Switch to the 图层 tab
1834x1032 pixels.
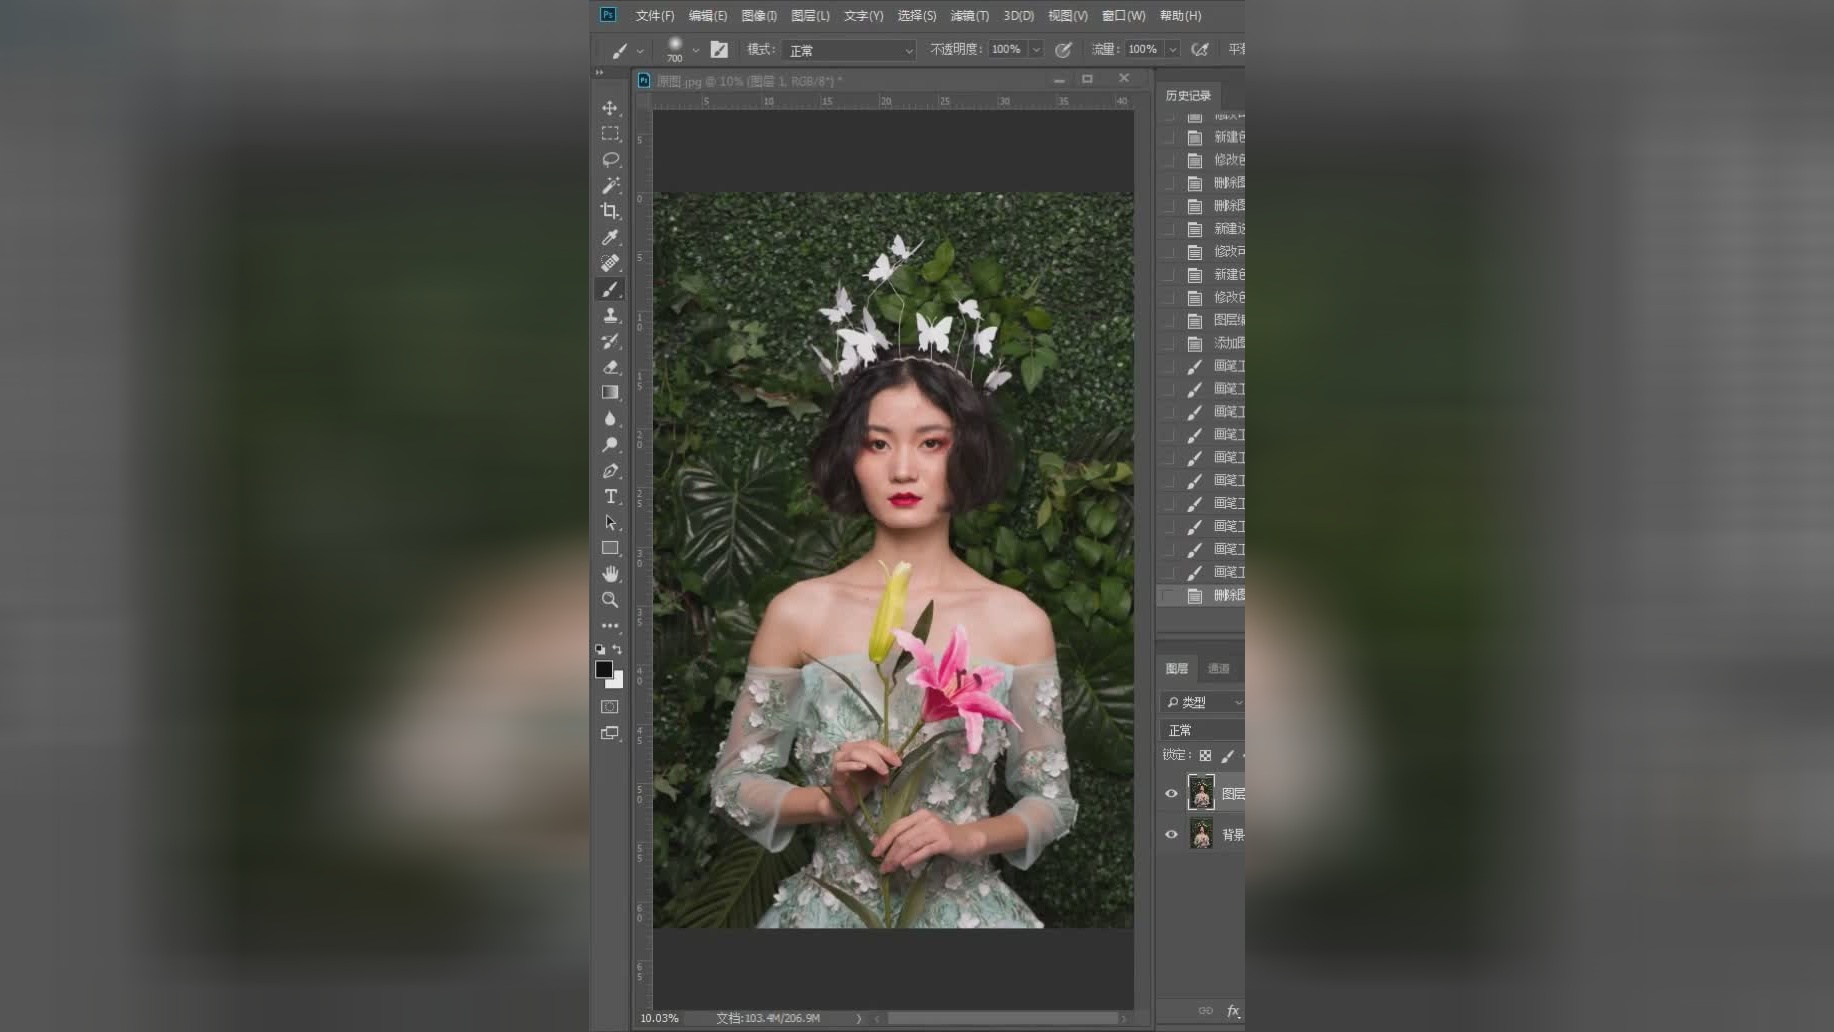1177,669
